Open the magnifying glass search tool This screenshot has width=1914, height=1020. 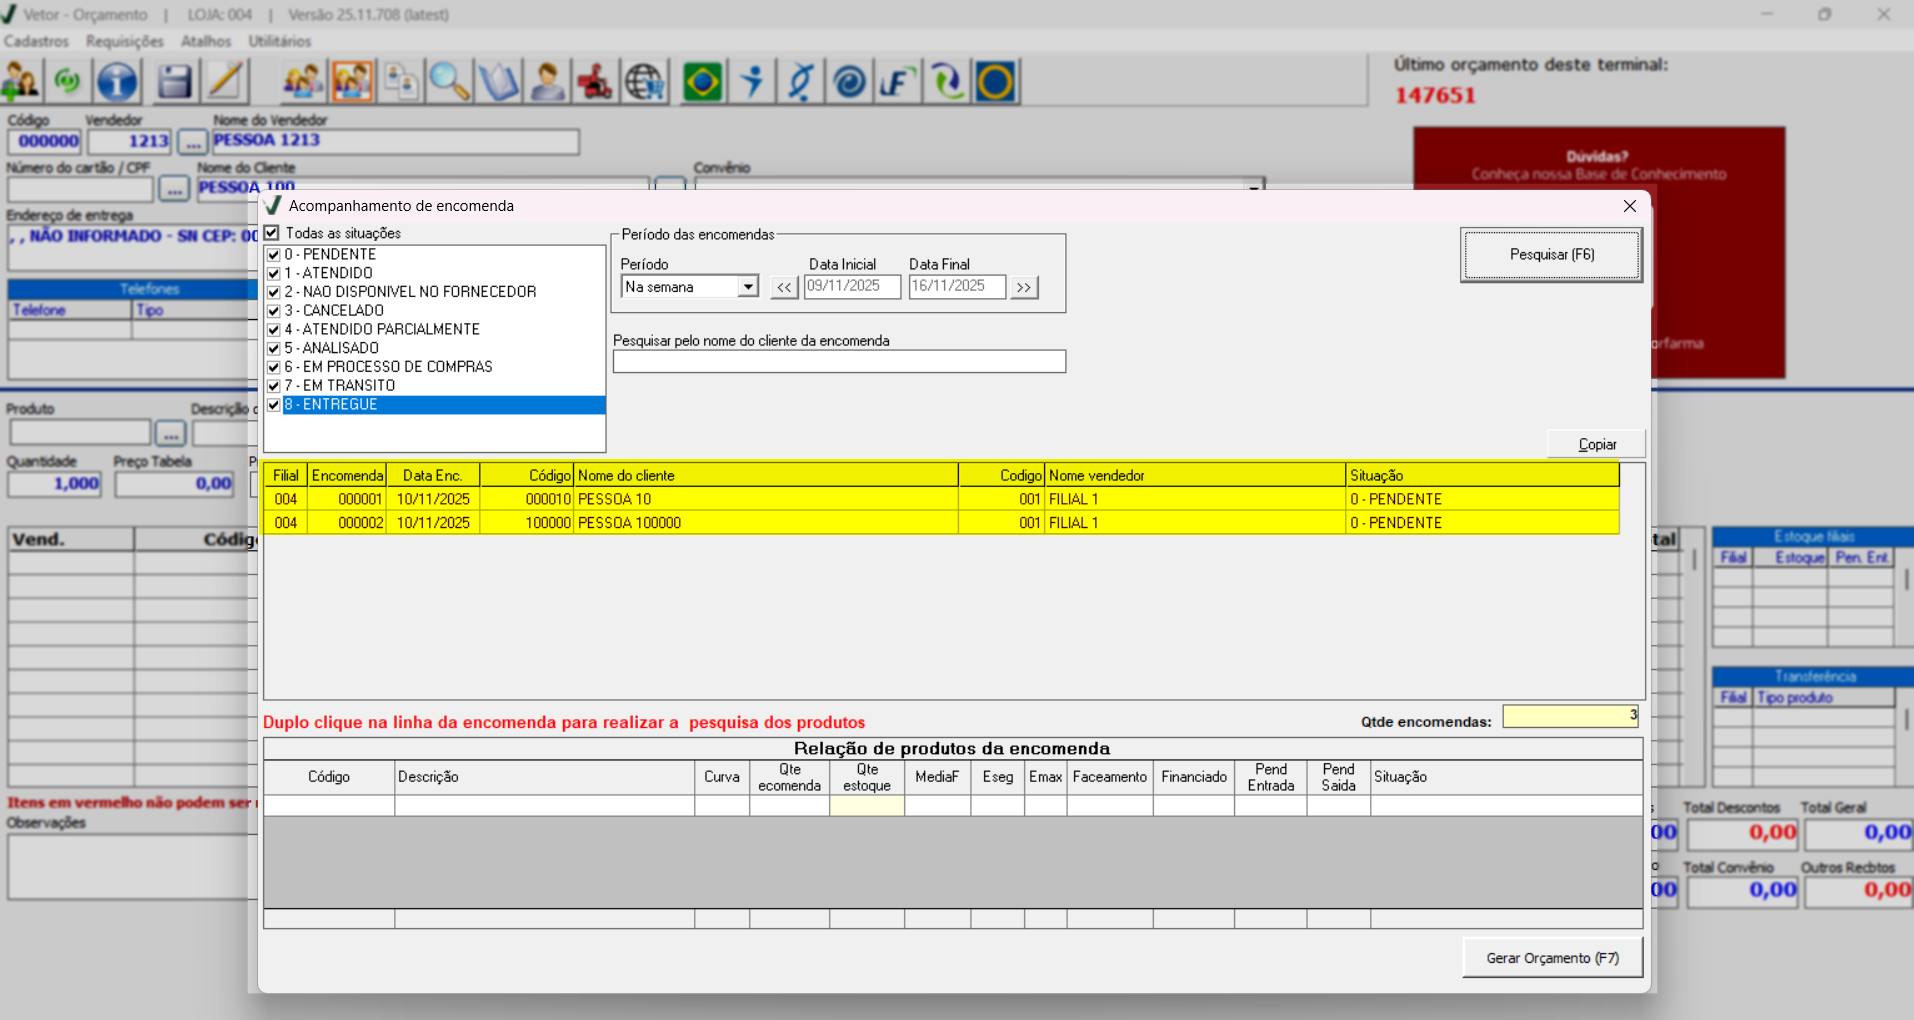pyautogui.click(x=449, y=82)
